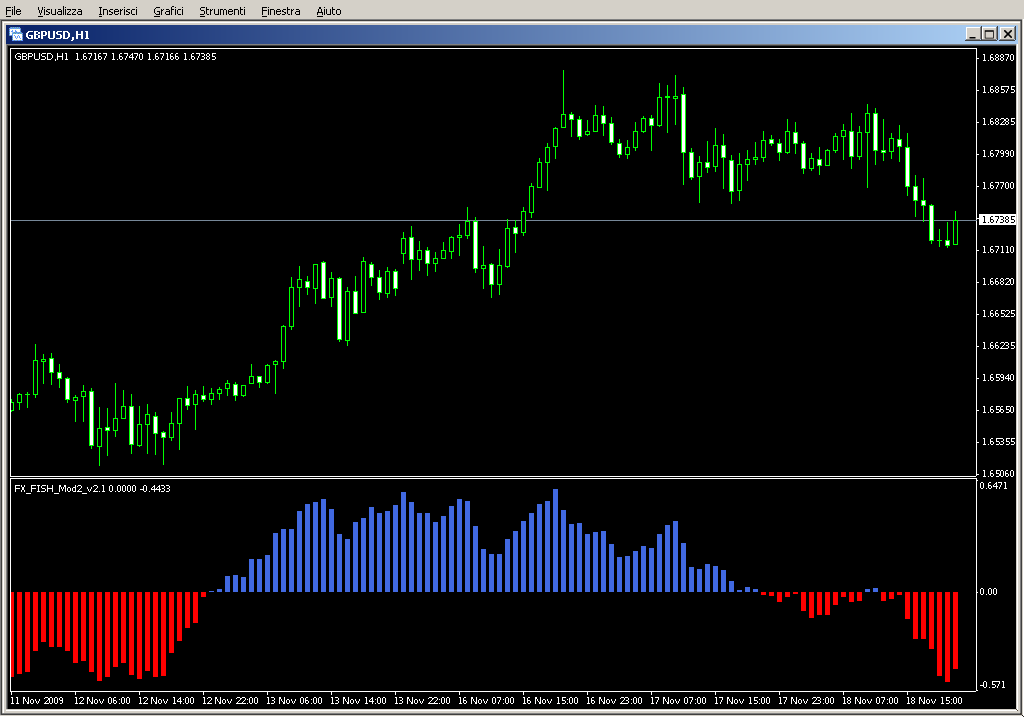Click the tallest blue bar near 16 Nov 15:00

(556, 541)
